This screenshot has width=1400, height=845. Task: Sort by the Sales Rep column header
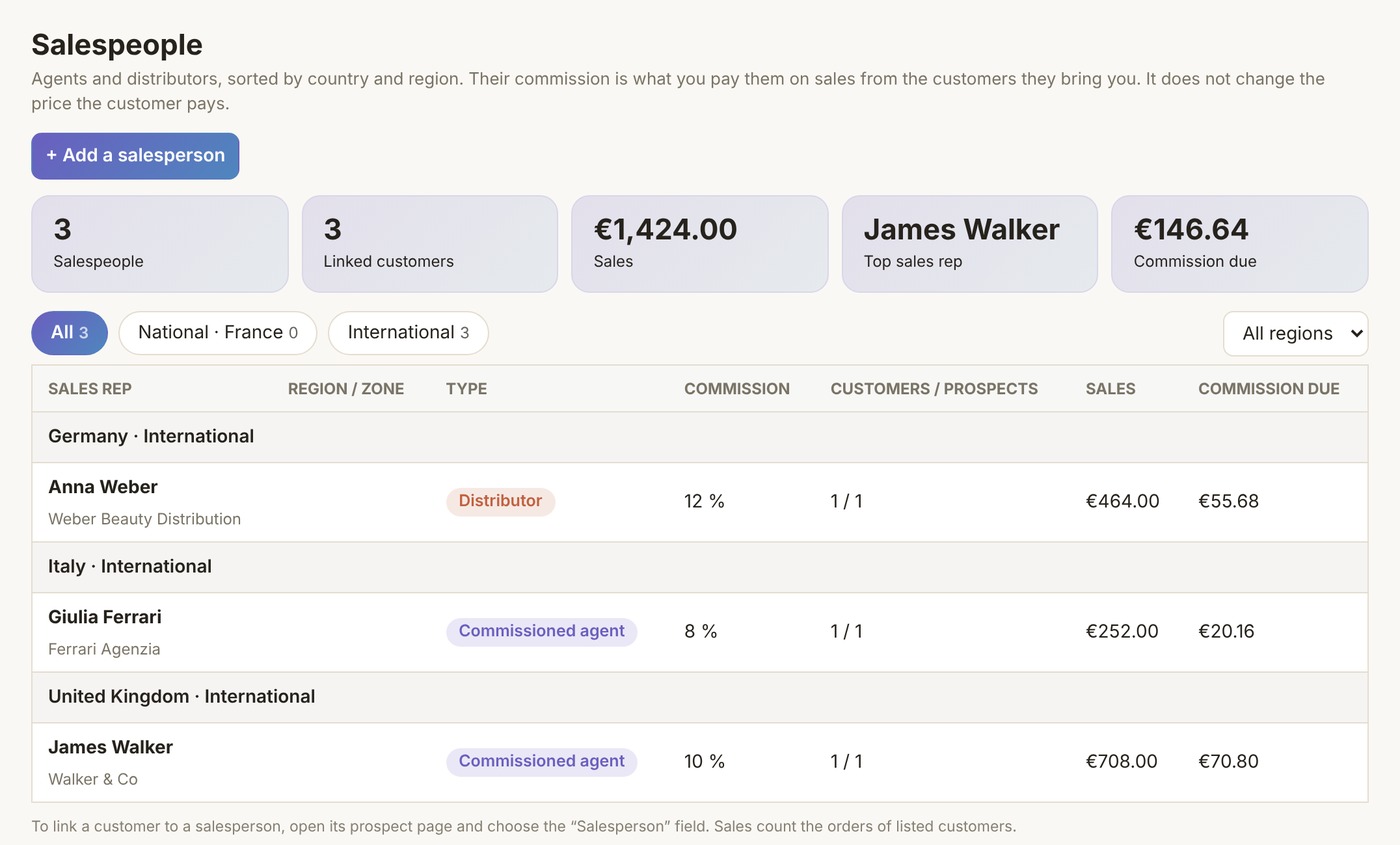pyautogui.click(x=90, y=389)
